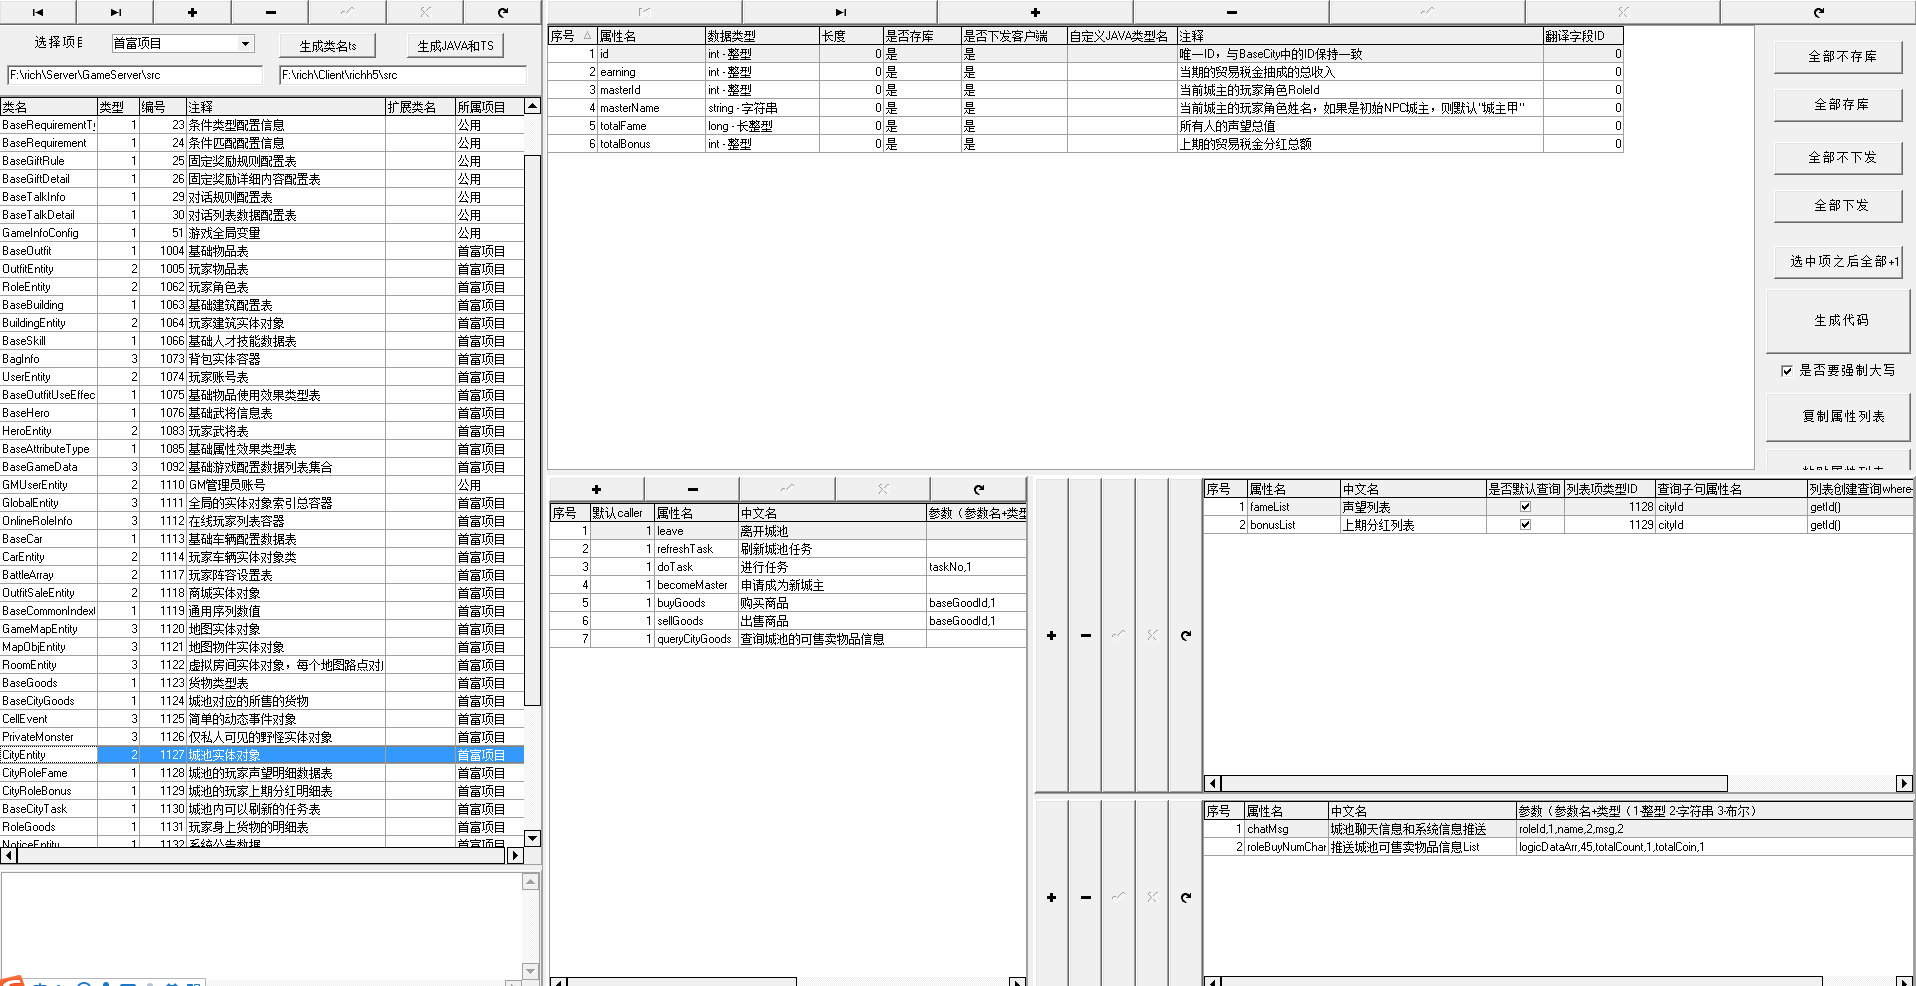1916x986 pixels.
Task: Refresh the attribute table at top-right
Action: (1818, 12)
